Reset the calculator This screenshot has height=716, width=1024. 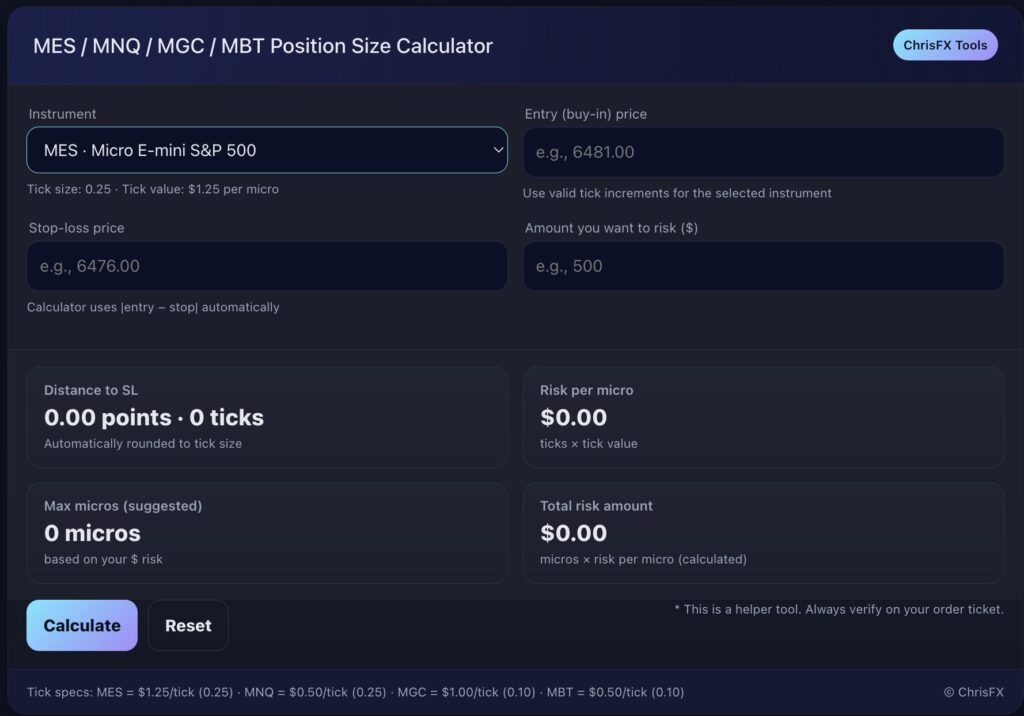pos(188,625)
